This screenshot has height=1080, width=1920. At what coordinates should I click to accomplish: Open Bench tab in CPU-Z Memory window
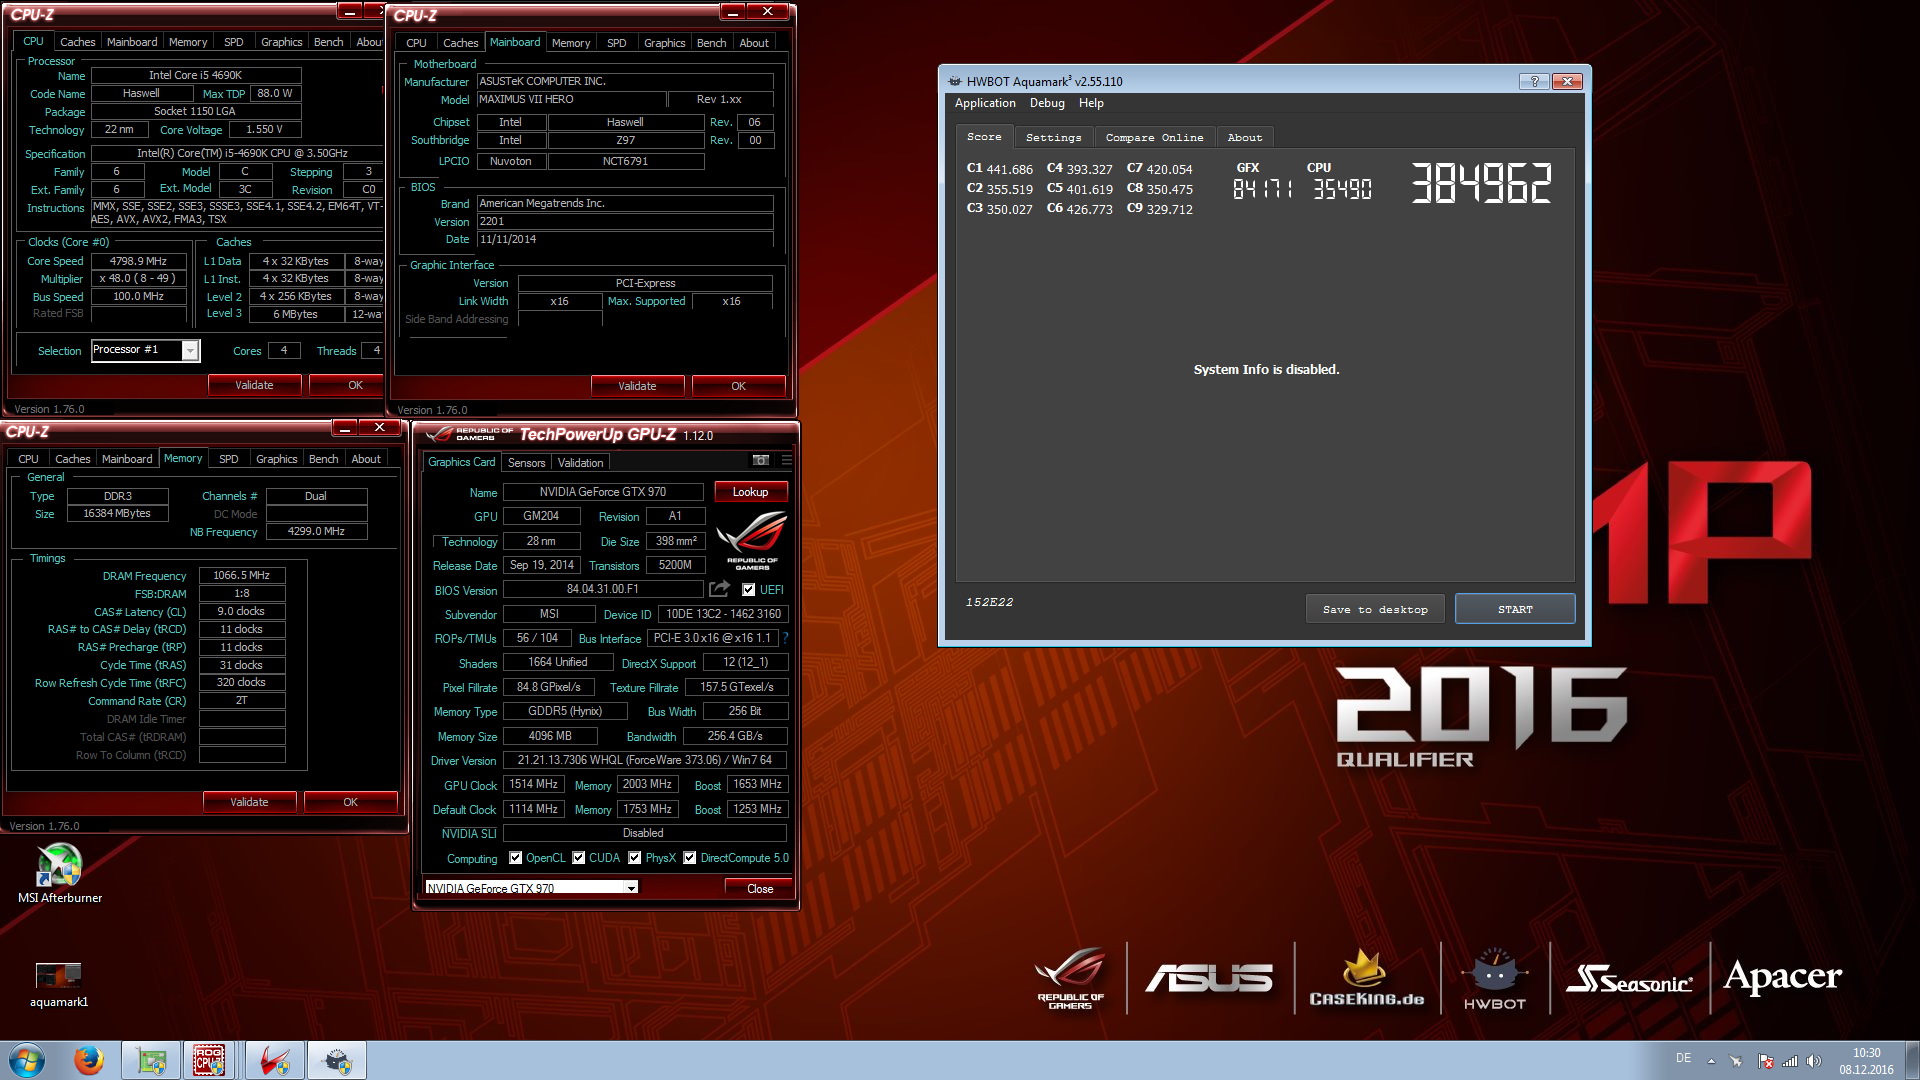[323, 459]
